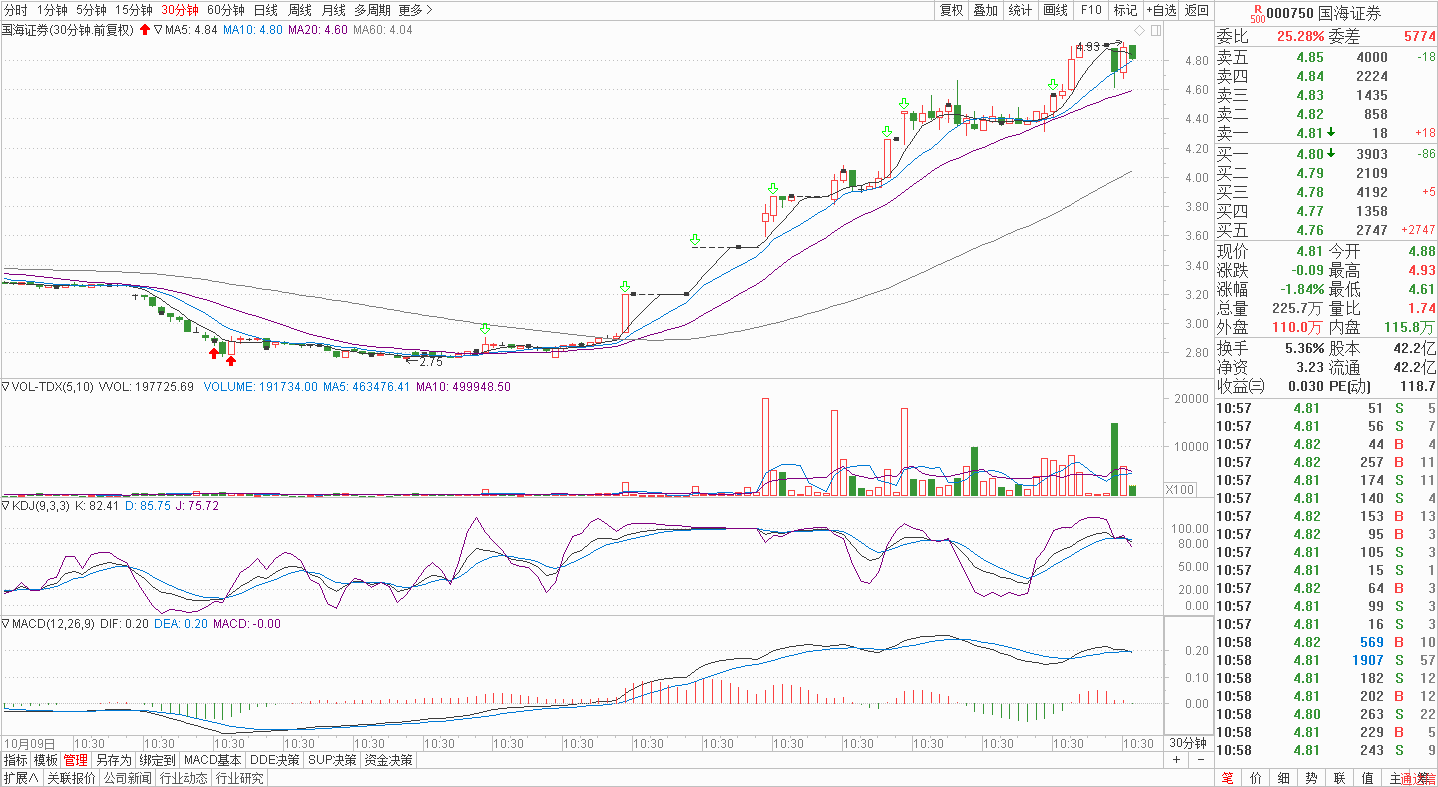Select the 势 tab at bottom right

pos(1311,778)
